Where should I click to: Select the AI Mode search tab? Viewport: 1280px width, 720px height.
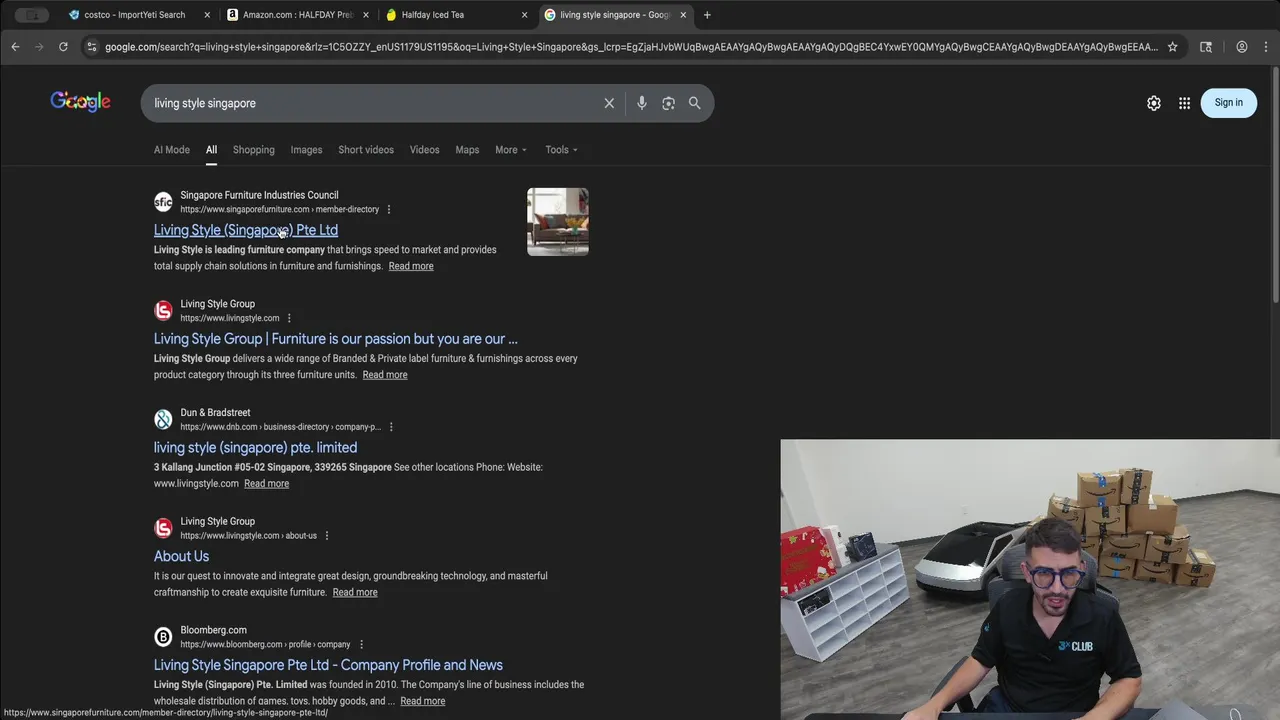point(172,150)
